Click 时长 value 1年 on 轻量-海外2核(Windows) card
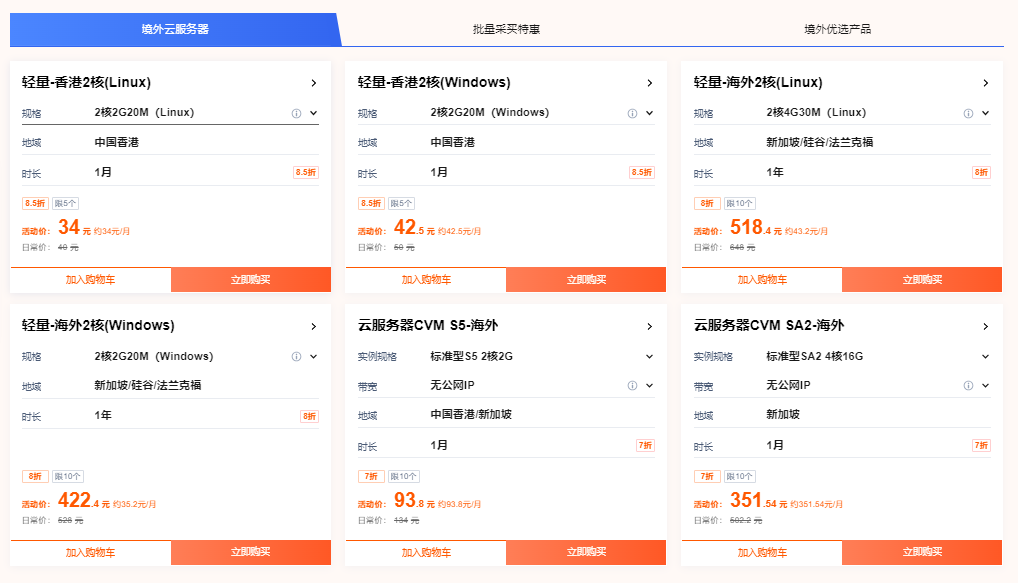Image resolution: width=1018 pixels, height=583 pixels. pos(103,415)
